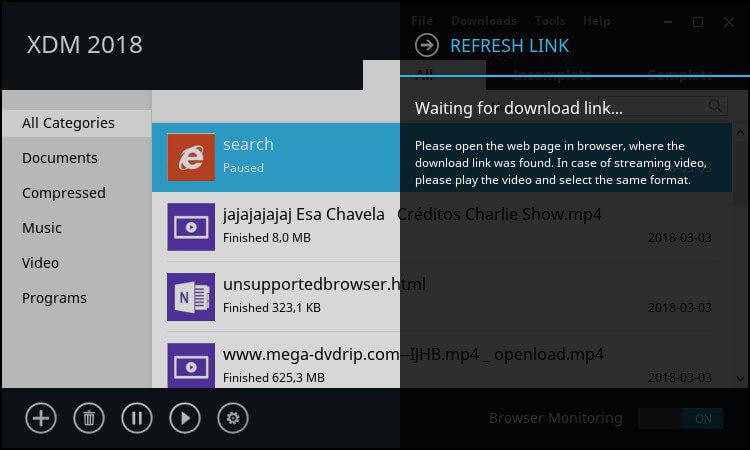Select the Compressed category
This screenshot has width=750, height=450.
(x=64, y=193)
